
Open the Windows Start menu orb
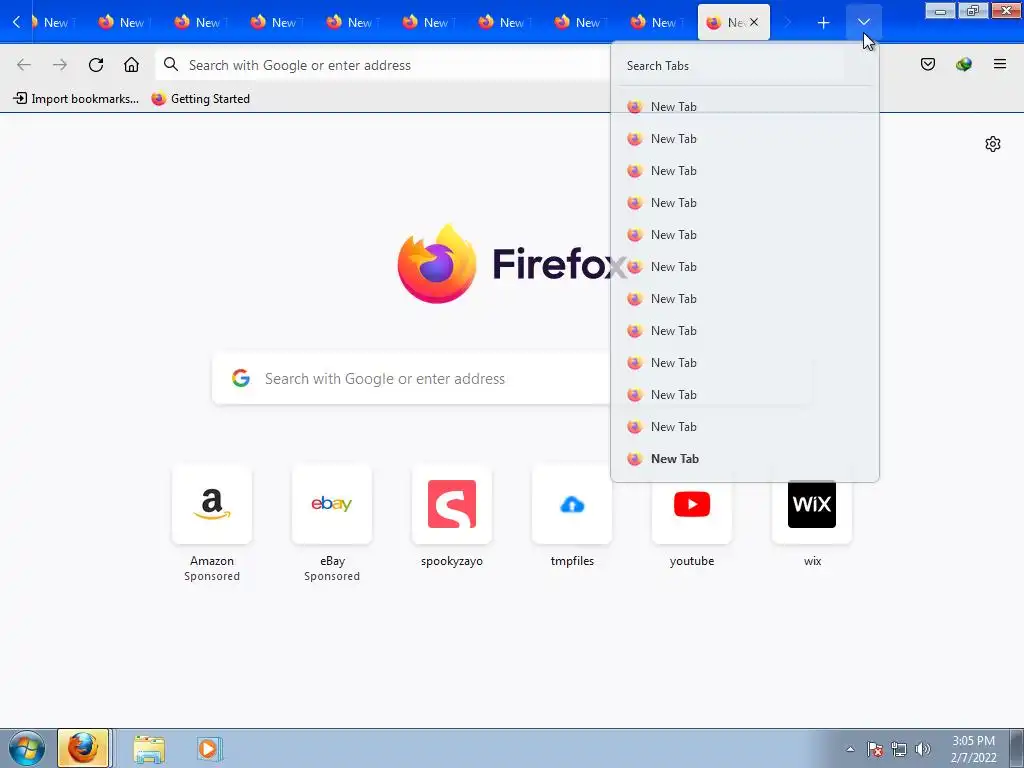27,748
